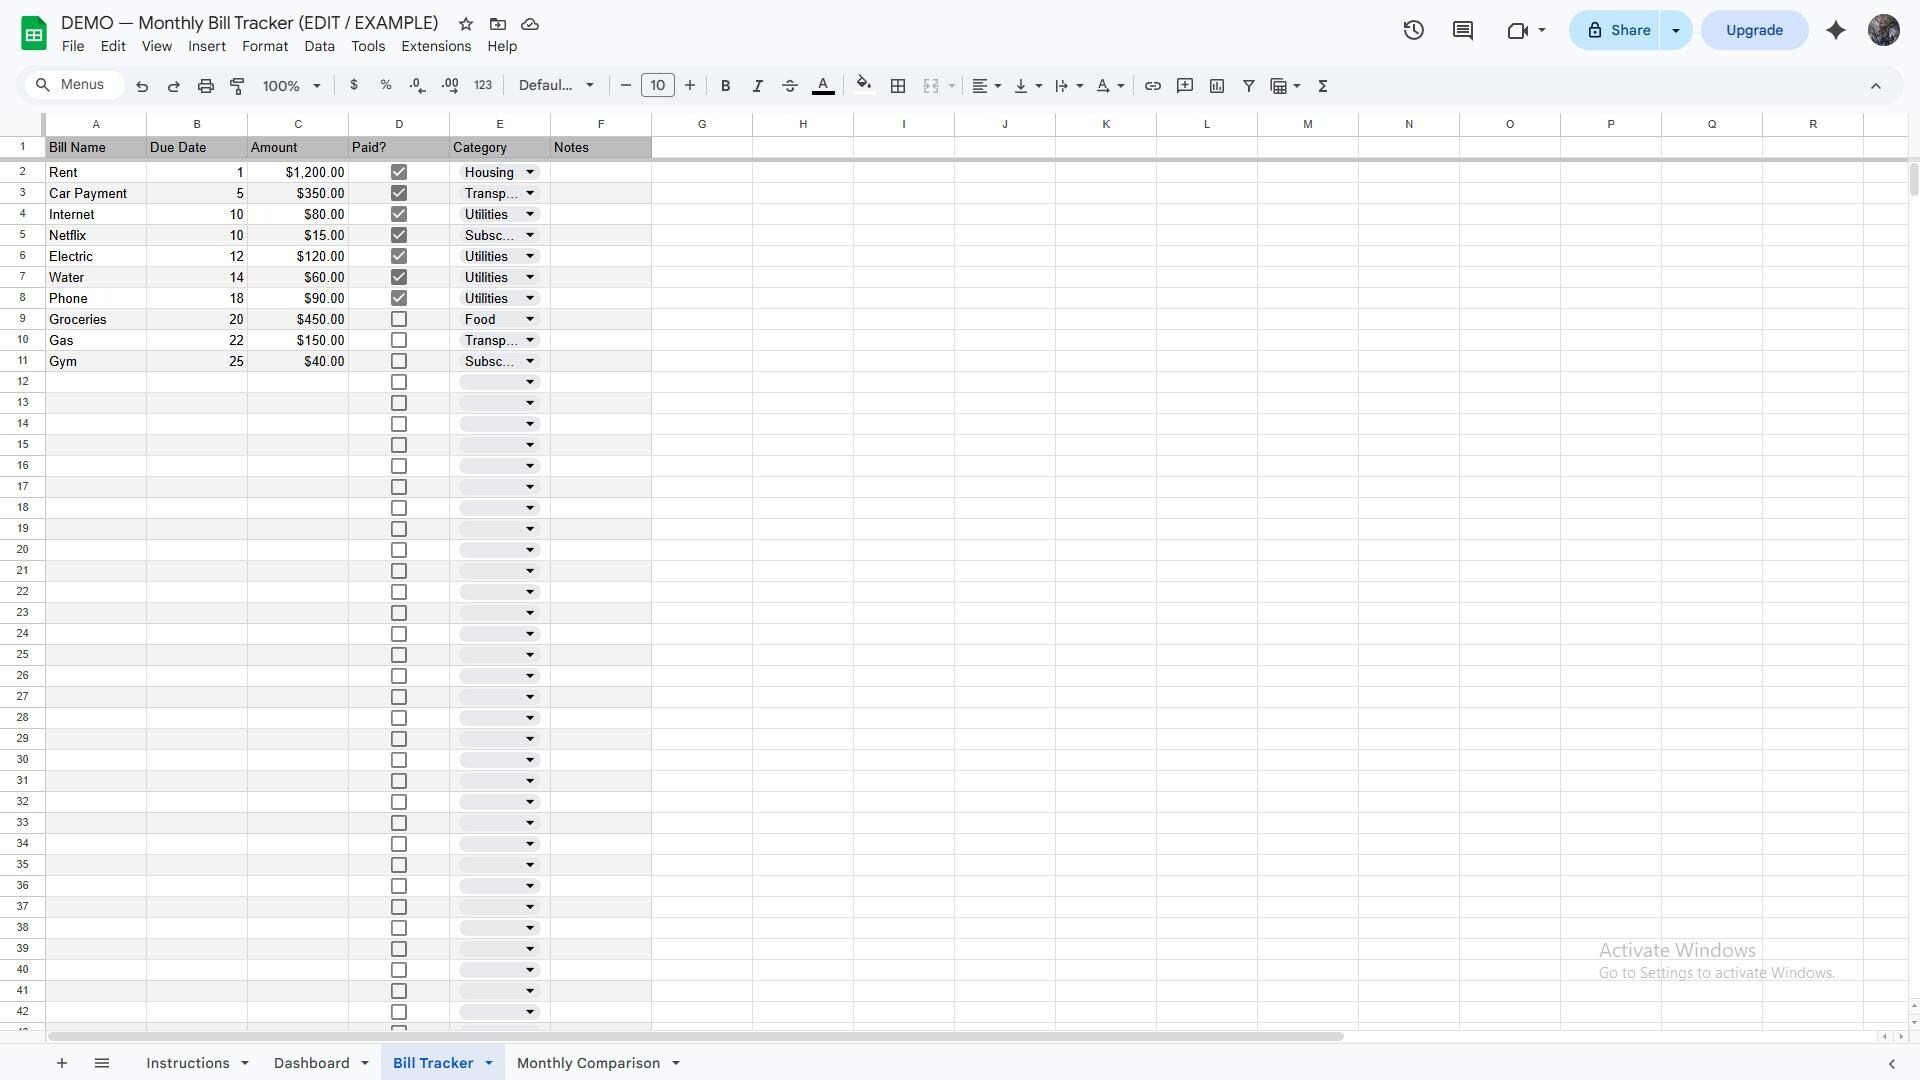Screen dimensions: 1920x1080
Task: Click the Create a filter icon
Action: coord(1249,86)
